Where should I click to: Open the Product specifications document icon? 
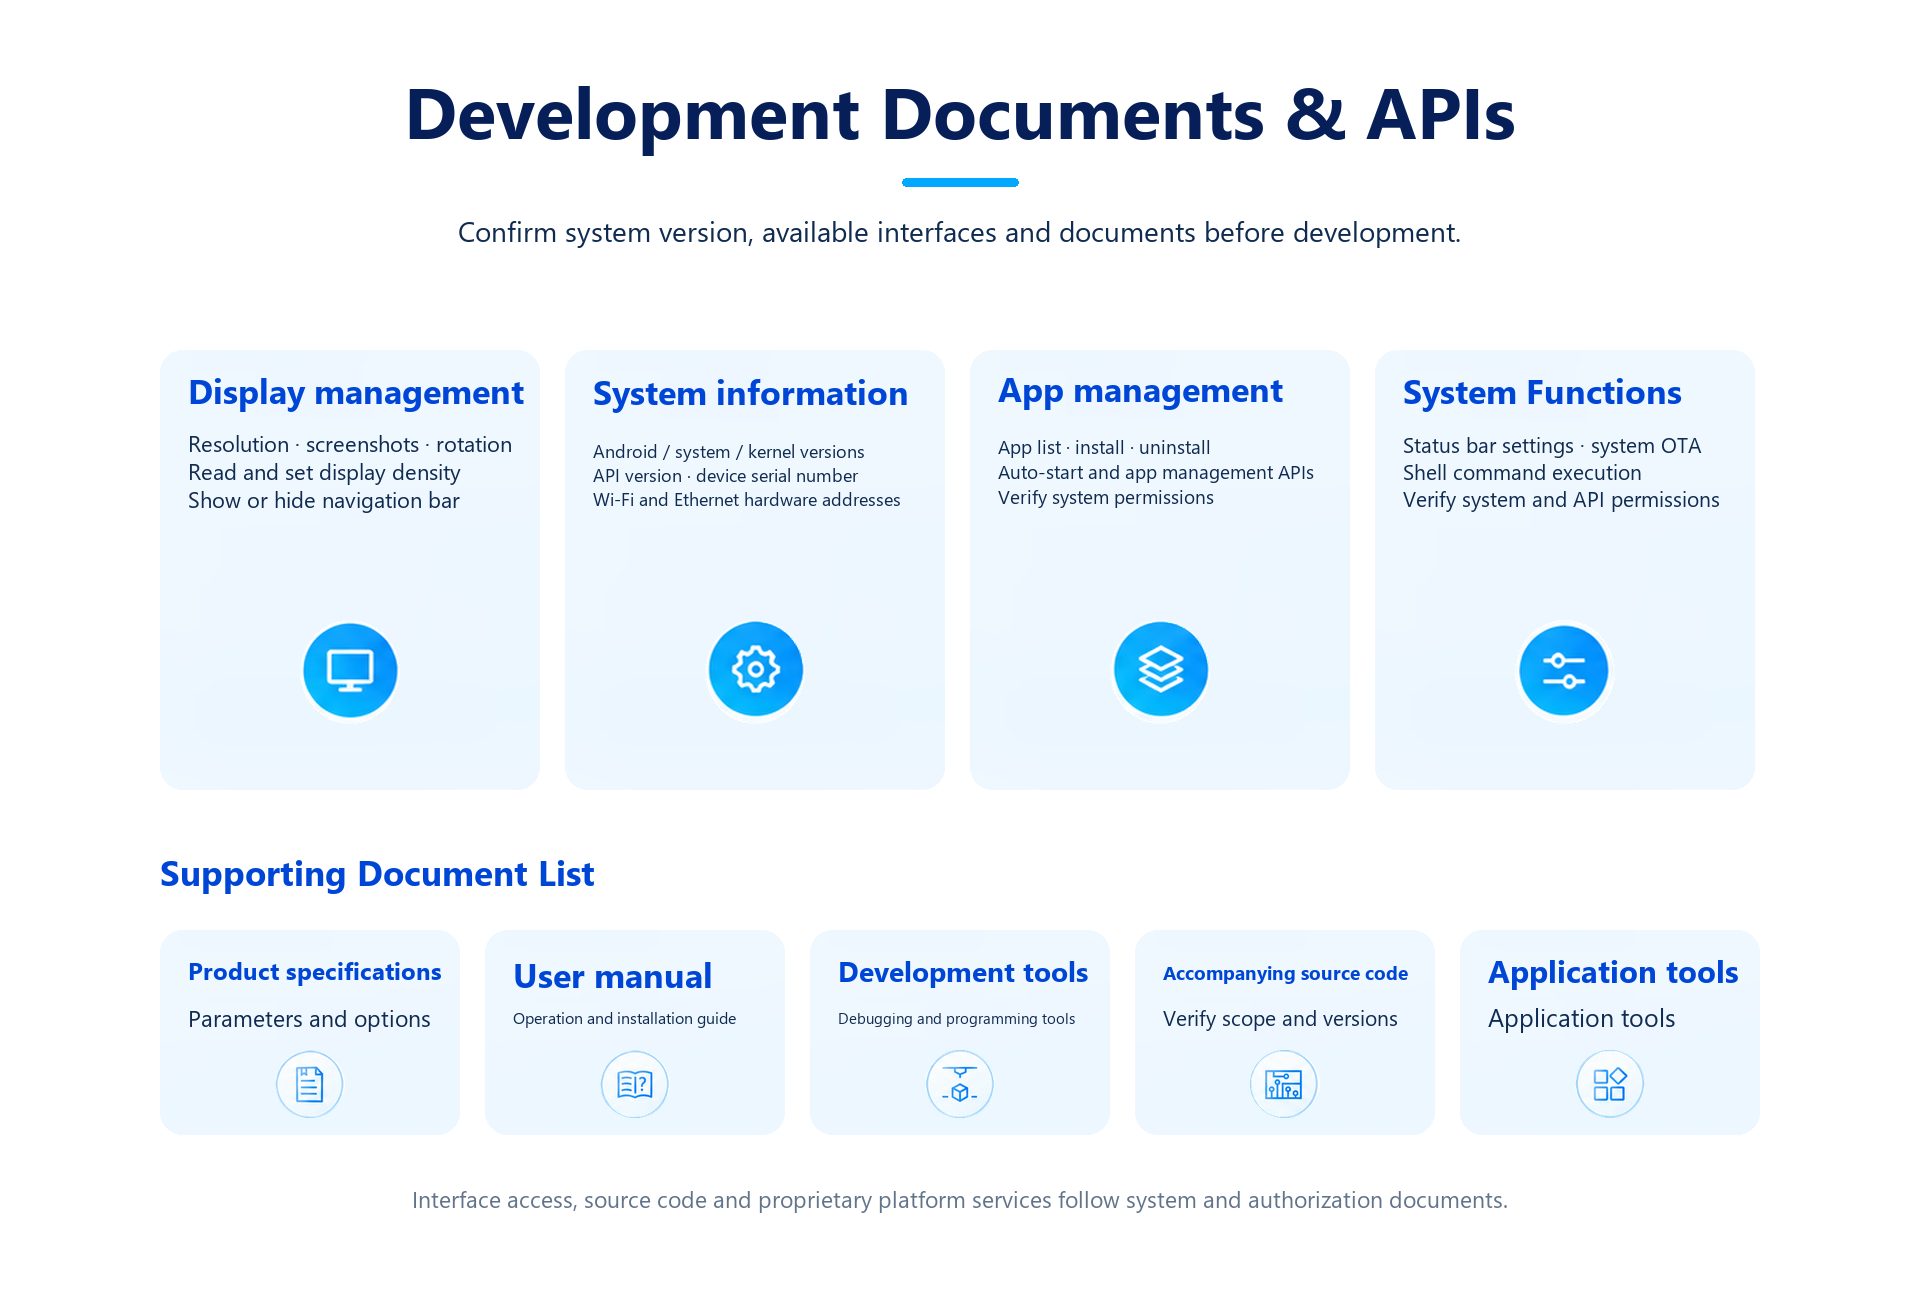(310, 1084)
